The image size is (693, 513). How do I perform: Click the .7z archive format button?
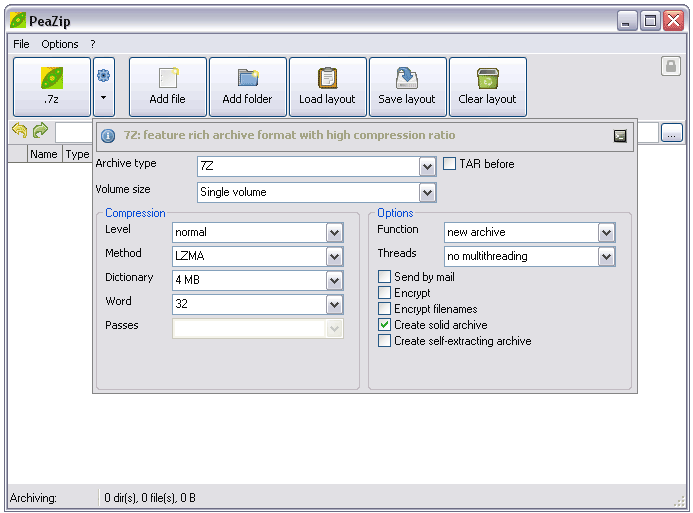[x=52, y=87]
